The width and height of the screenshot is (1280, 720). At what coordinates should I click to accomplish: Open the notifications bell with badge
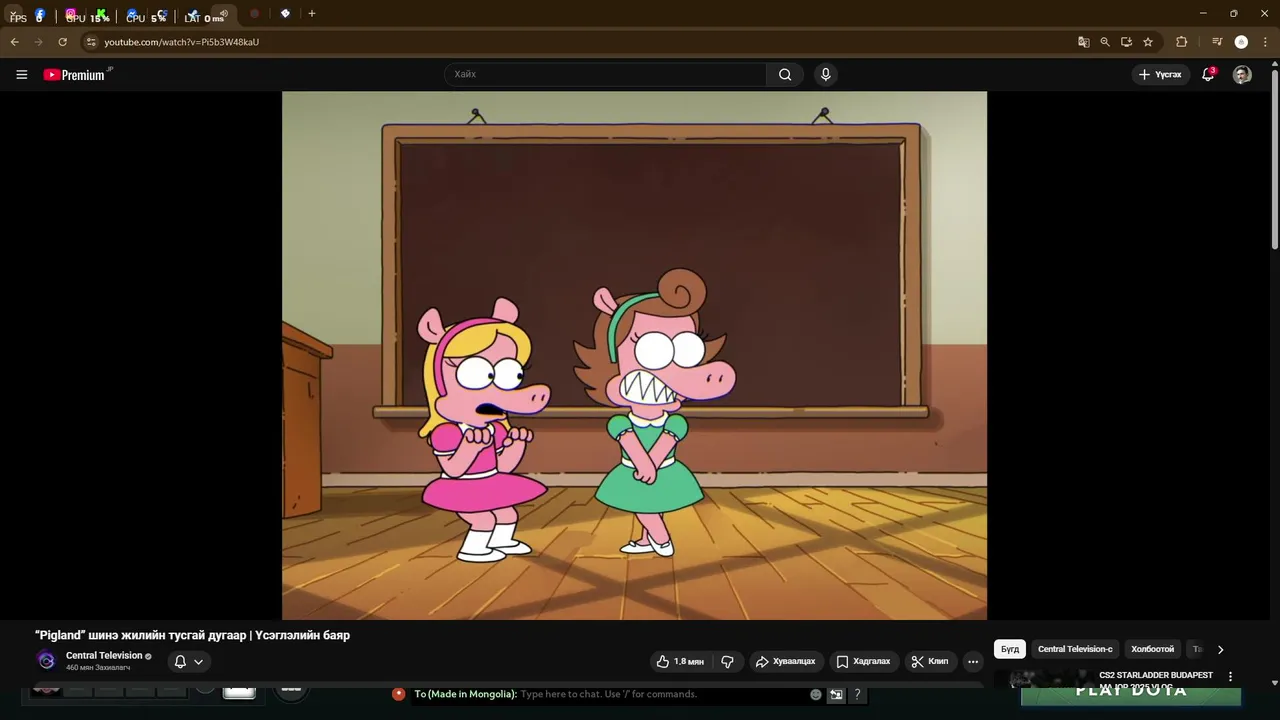coord(1208,74)
